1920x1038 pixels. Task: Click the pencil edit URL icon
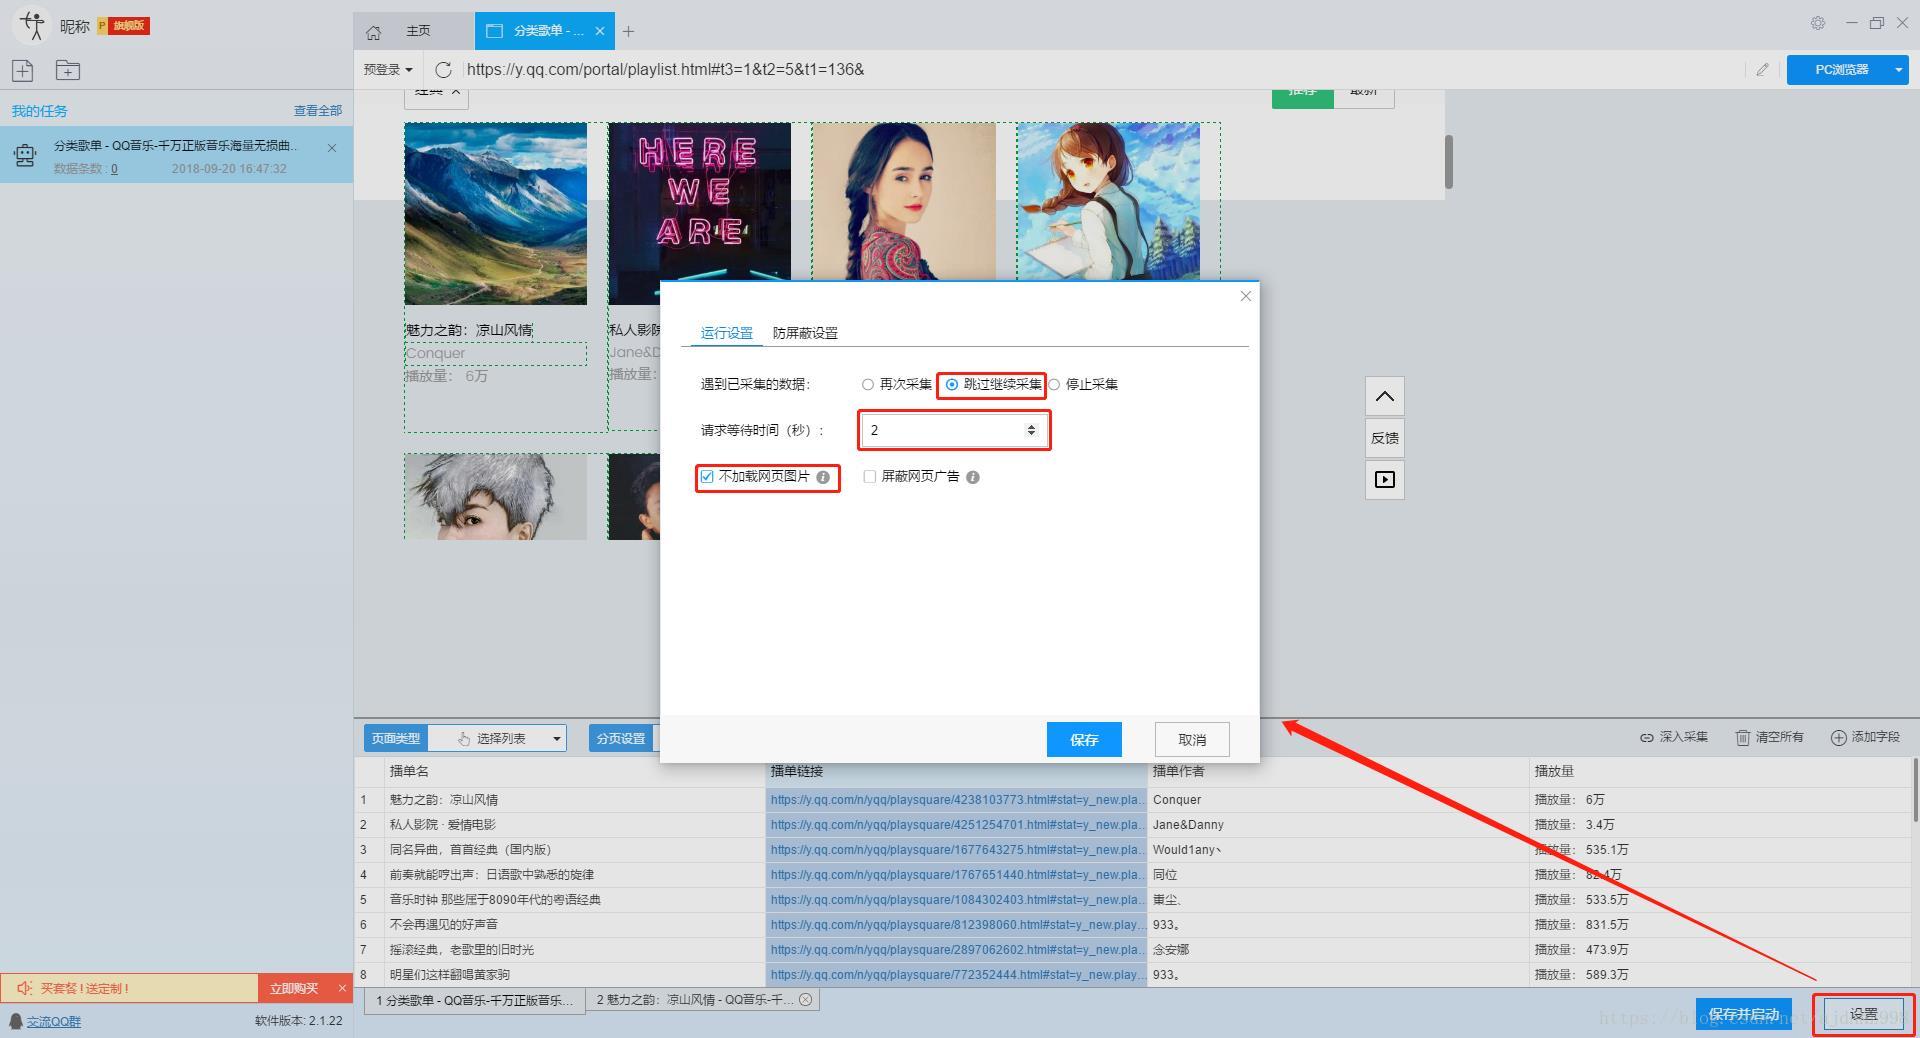tap(1762, 69)
